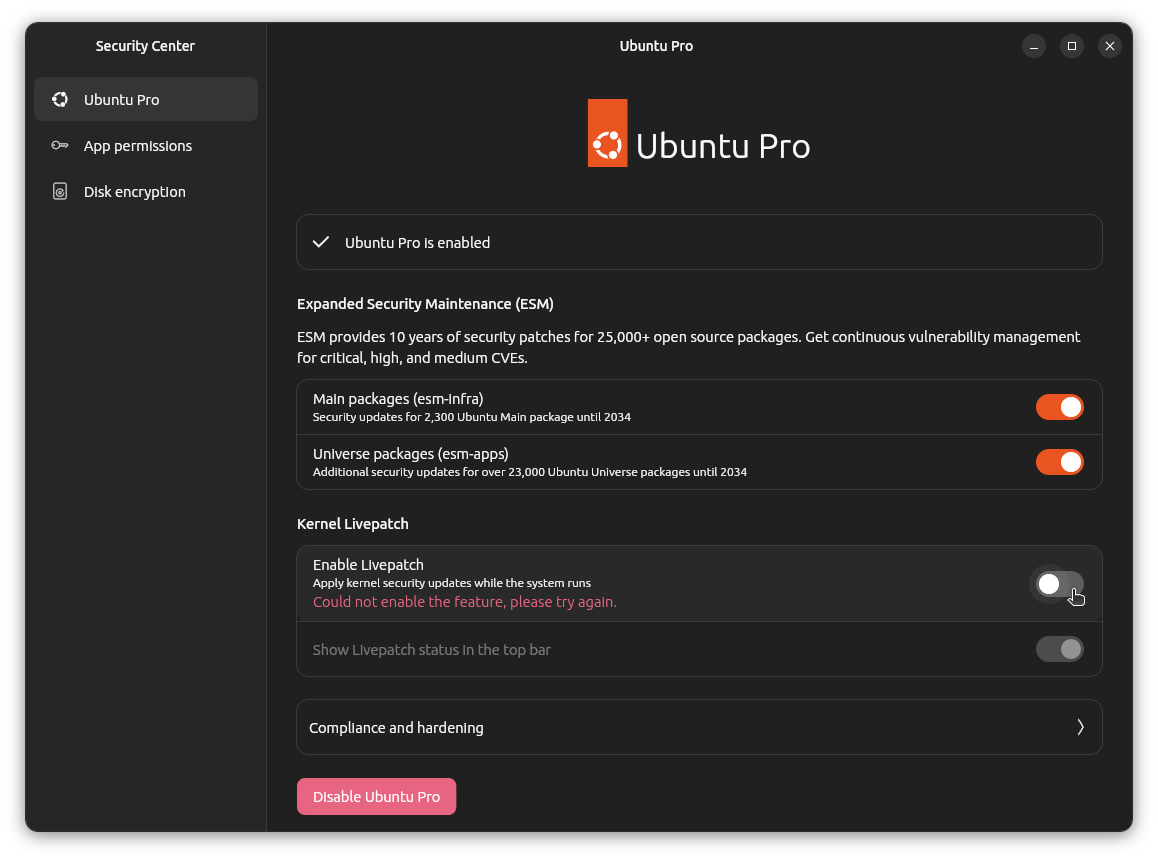Click 'Security updates for 2,300 Ubuntu Main' text
The image size is (1158, 860).
pyautogui.click(x=471, y=417)
